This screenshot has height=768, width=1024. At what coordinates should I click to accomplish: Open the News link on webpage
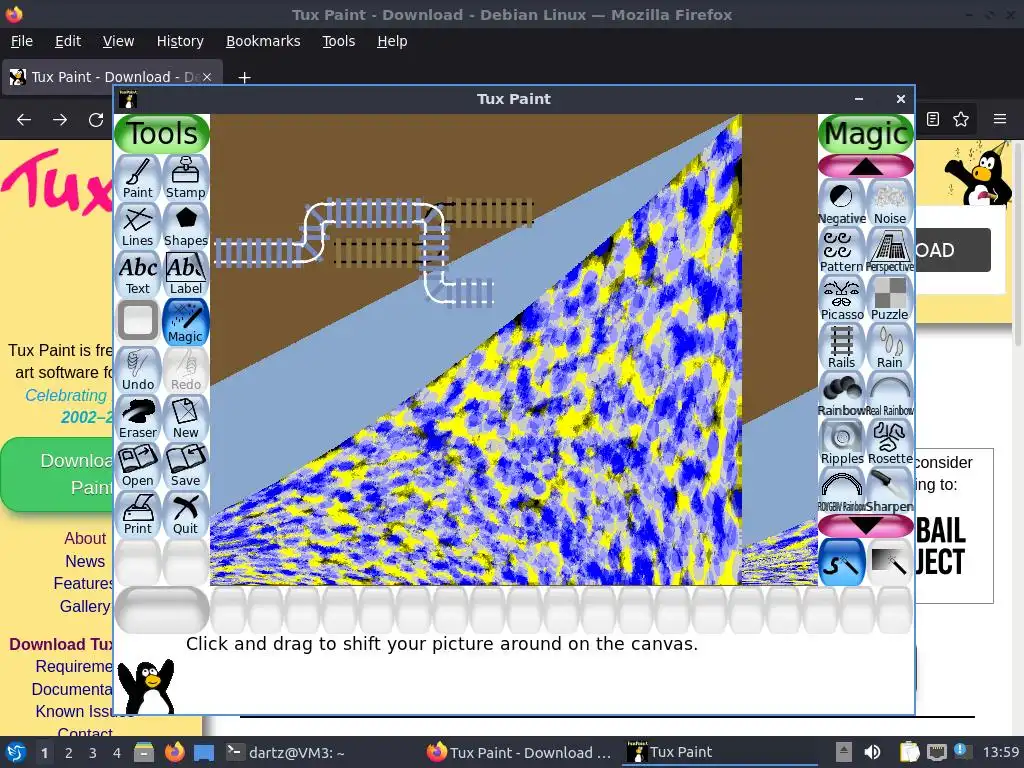pos(85,561)
